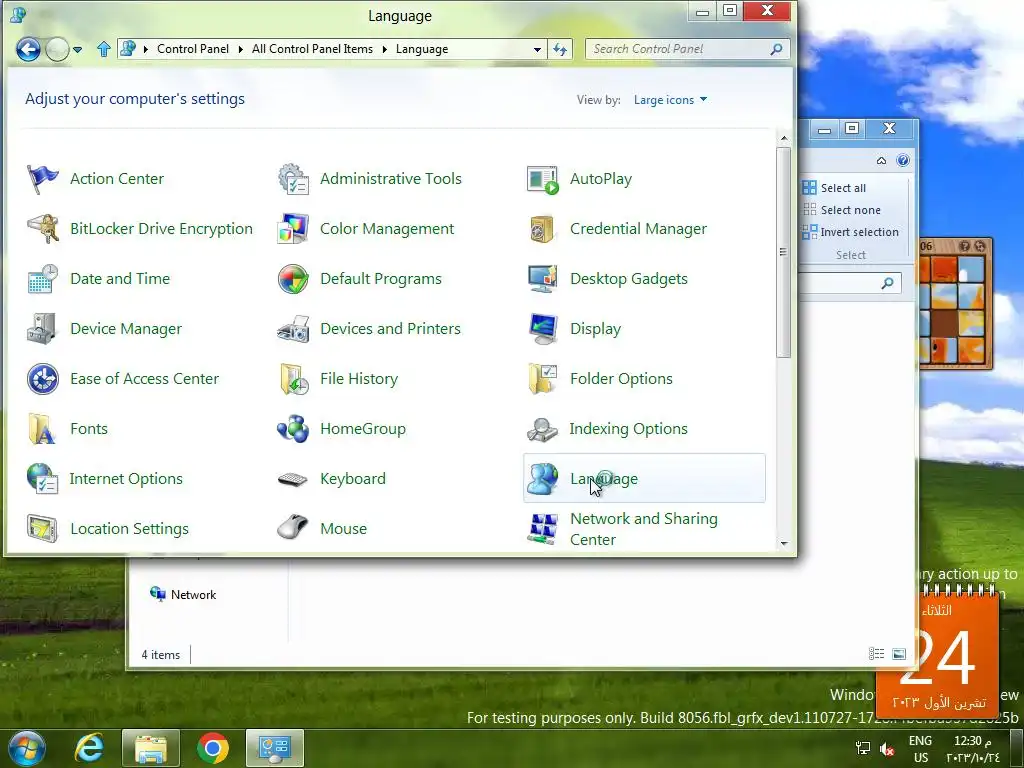Image resolution: width=1024 pixels, height=768 pixels.
Task: Click Select all in the Explorer ribbon
Action: [x=834, y=188]
